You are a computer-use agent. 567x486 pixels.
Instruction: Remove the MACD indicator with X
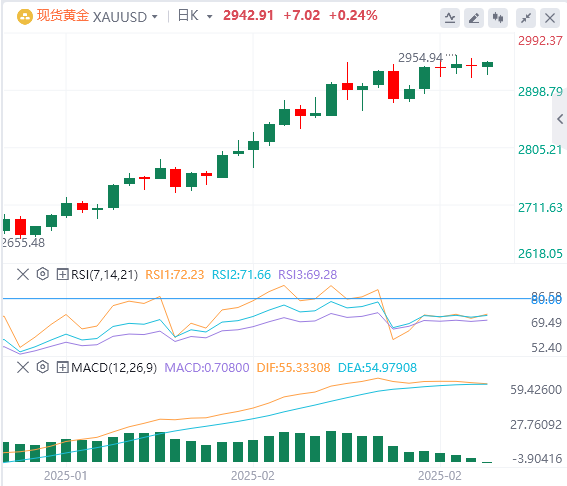click(23, 367)
